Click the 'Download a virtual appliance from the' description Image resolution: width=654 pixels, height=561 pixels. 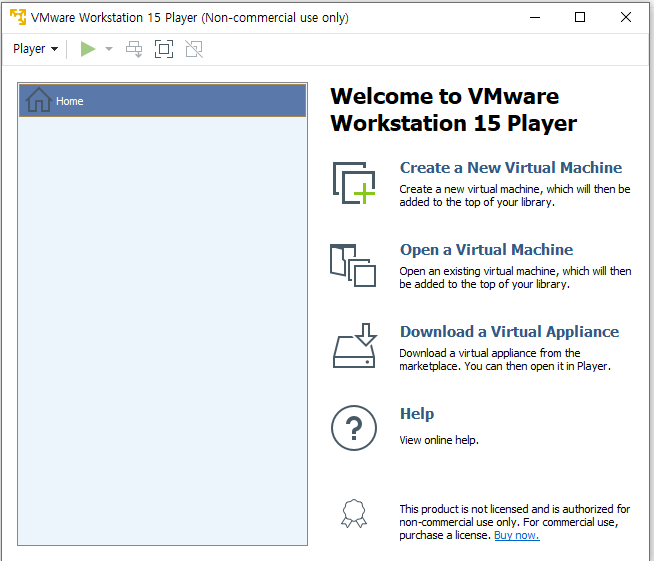click(505, 360)
